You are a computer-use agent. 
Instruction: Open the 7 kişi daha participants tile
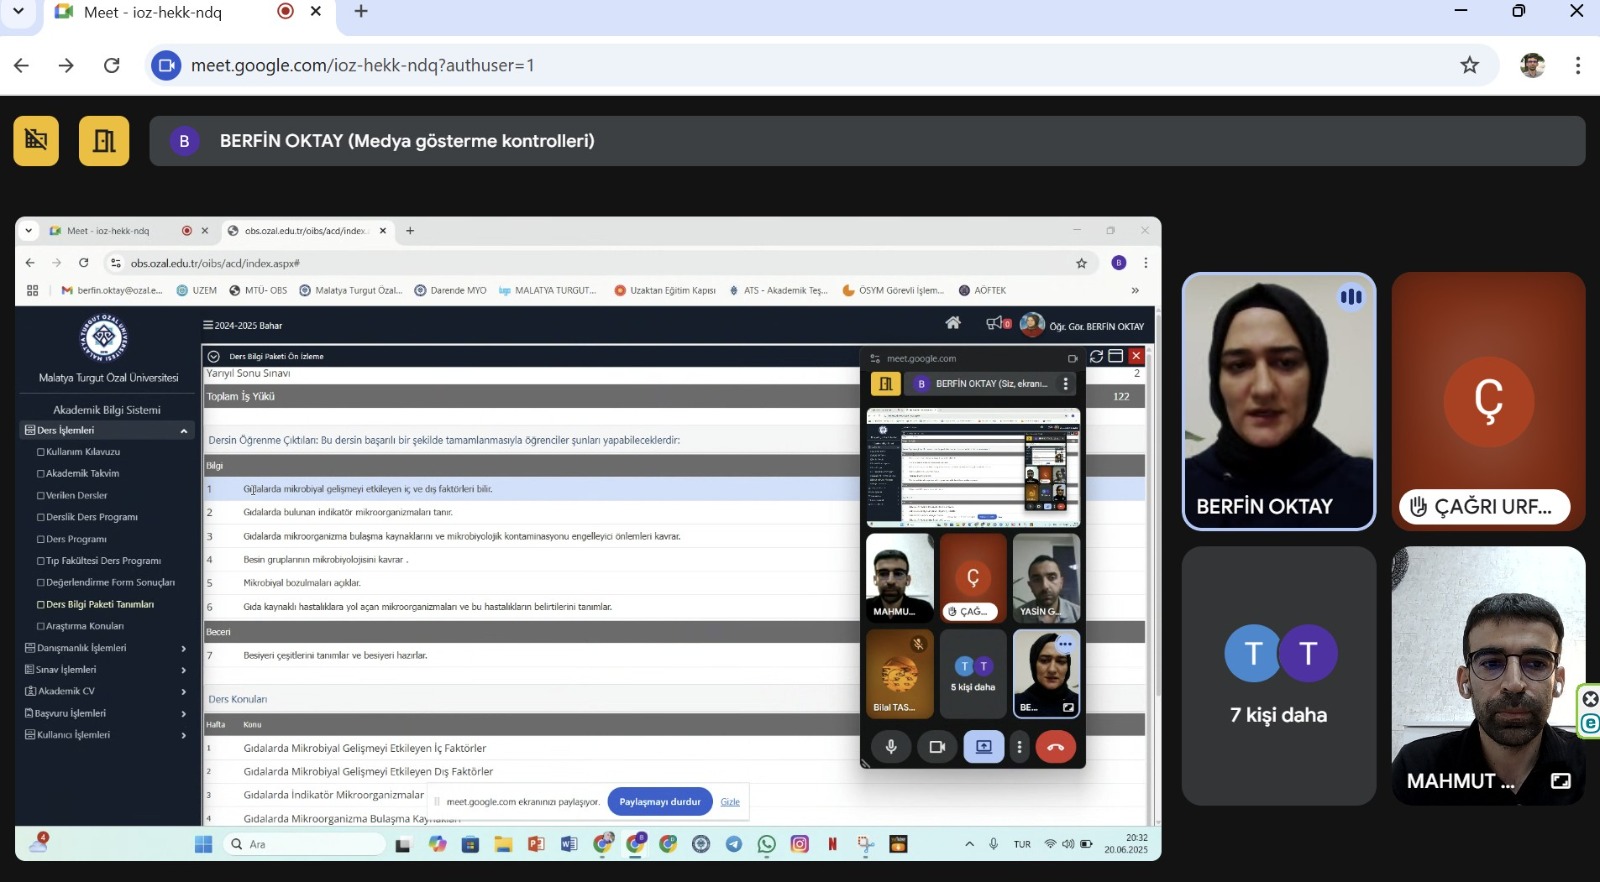1279,676
